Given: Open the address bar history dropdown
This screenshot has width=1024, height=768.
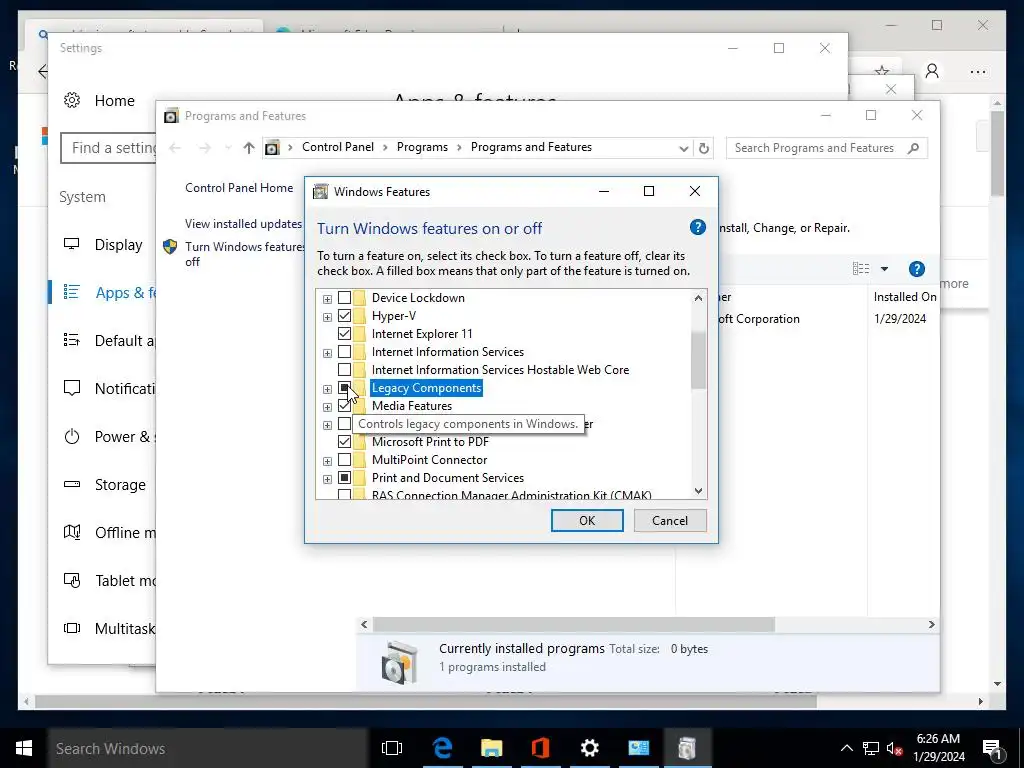Looking at the screenshot, I should click(x=683, y=148).
